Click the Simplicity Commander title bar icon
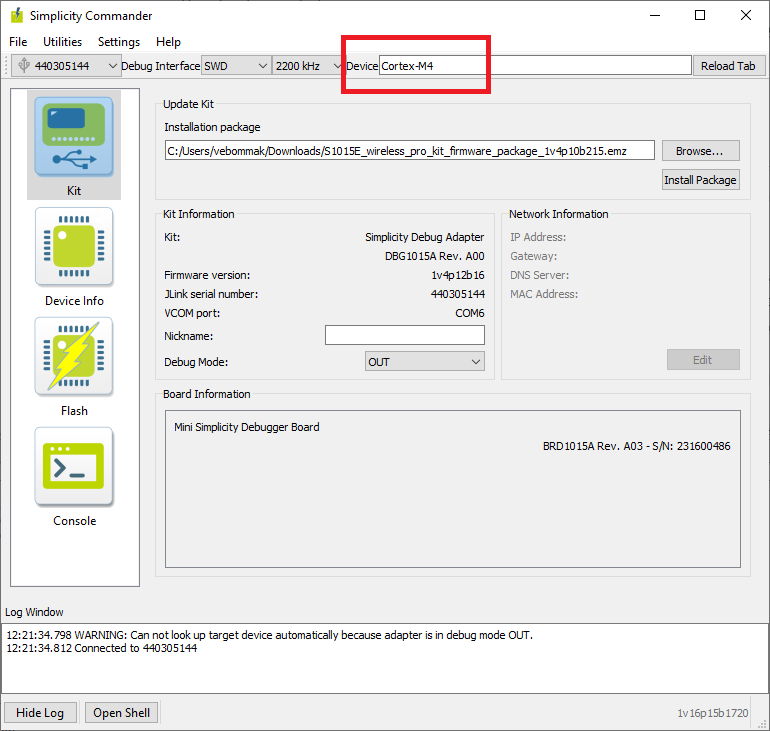Viewport: 770px width, 731px height. pyautogui.click(x=16, y=16)
